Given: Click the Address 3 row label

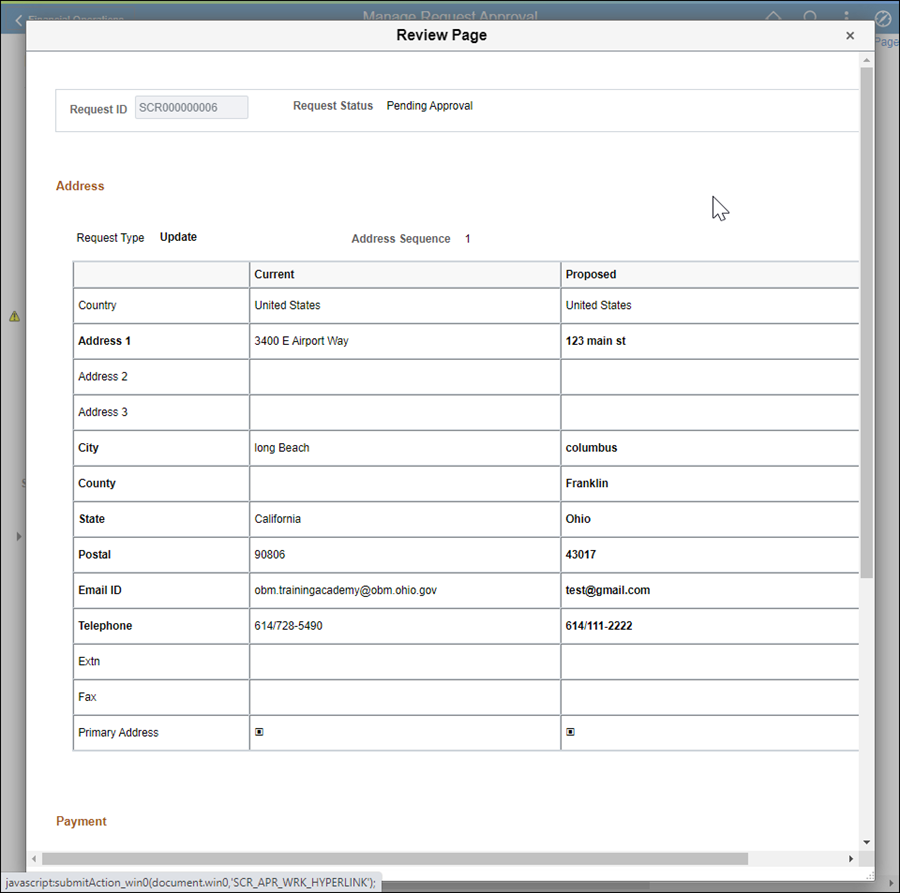Looking at the screenshot, I should tap(103, 412).
